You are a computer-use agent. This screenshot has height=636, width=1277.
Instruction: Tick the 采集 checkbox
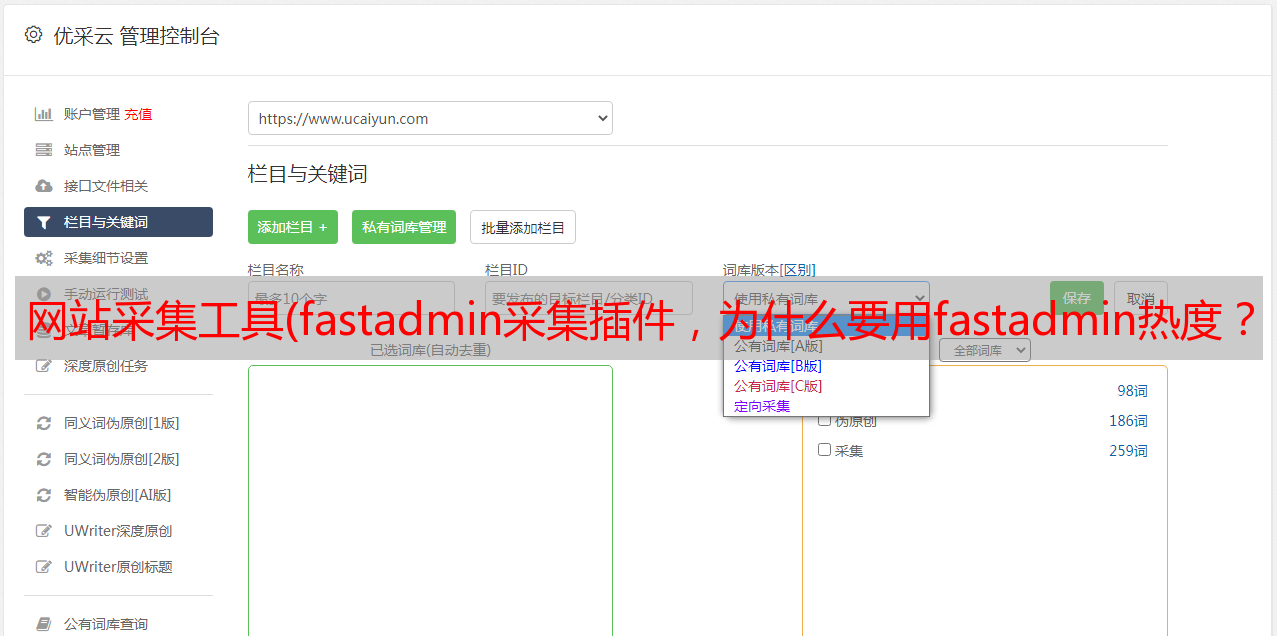point(824,450)
